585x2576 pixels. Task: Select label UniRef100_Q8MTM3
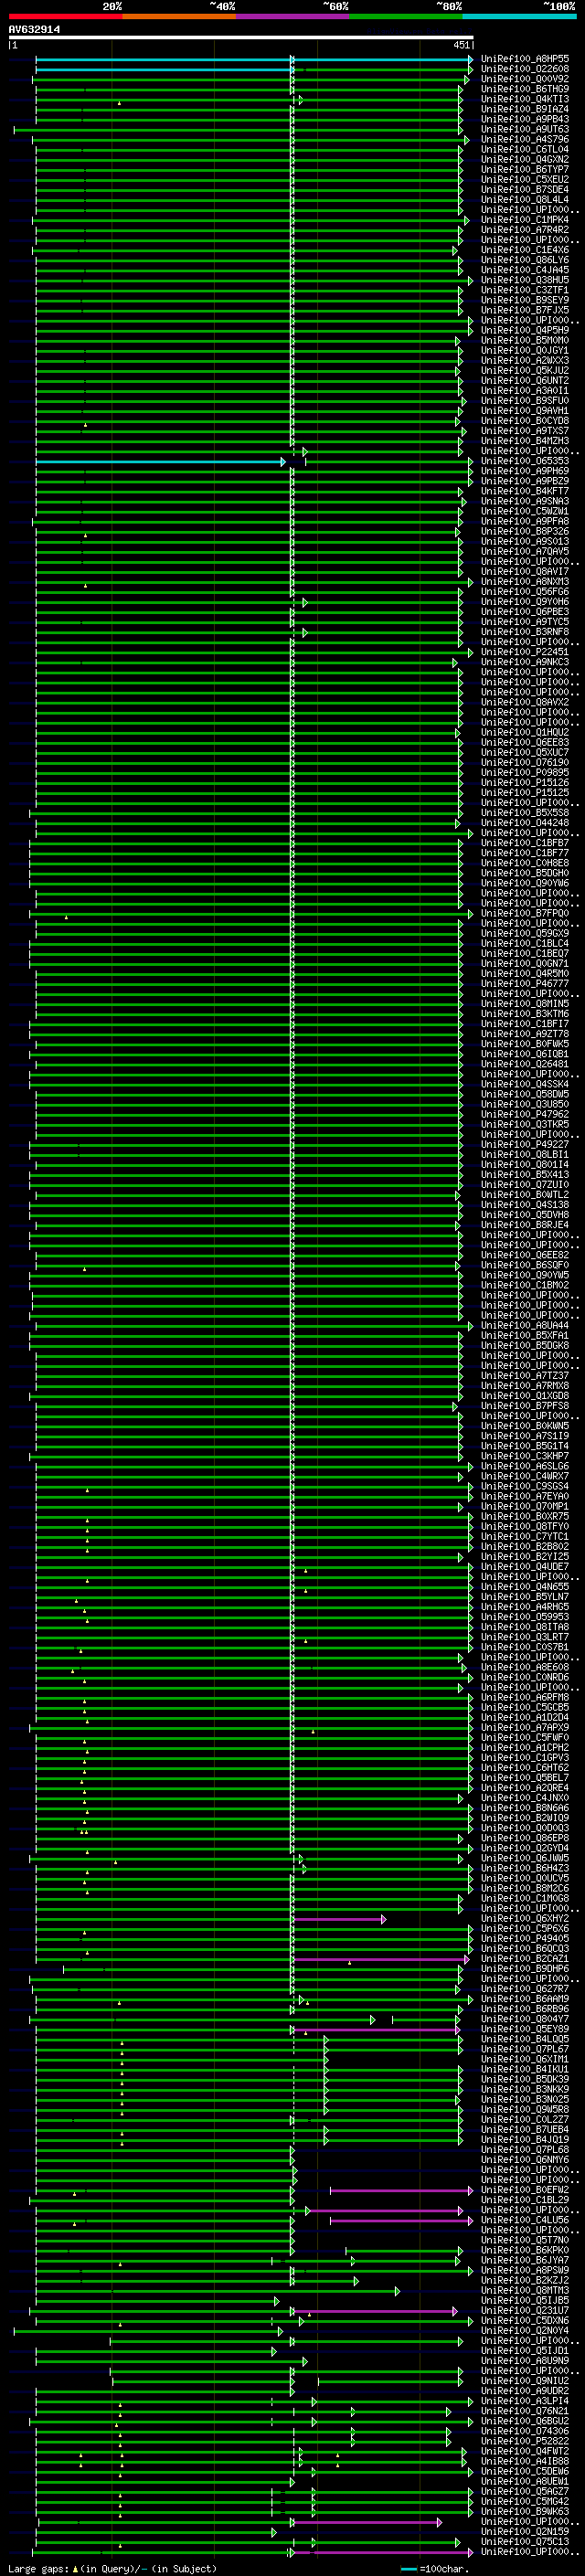[x=525, y=2290]
